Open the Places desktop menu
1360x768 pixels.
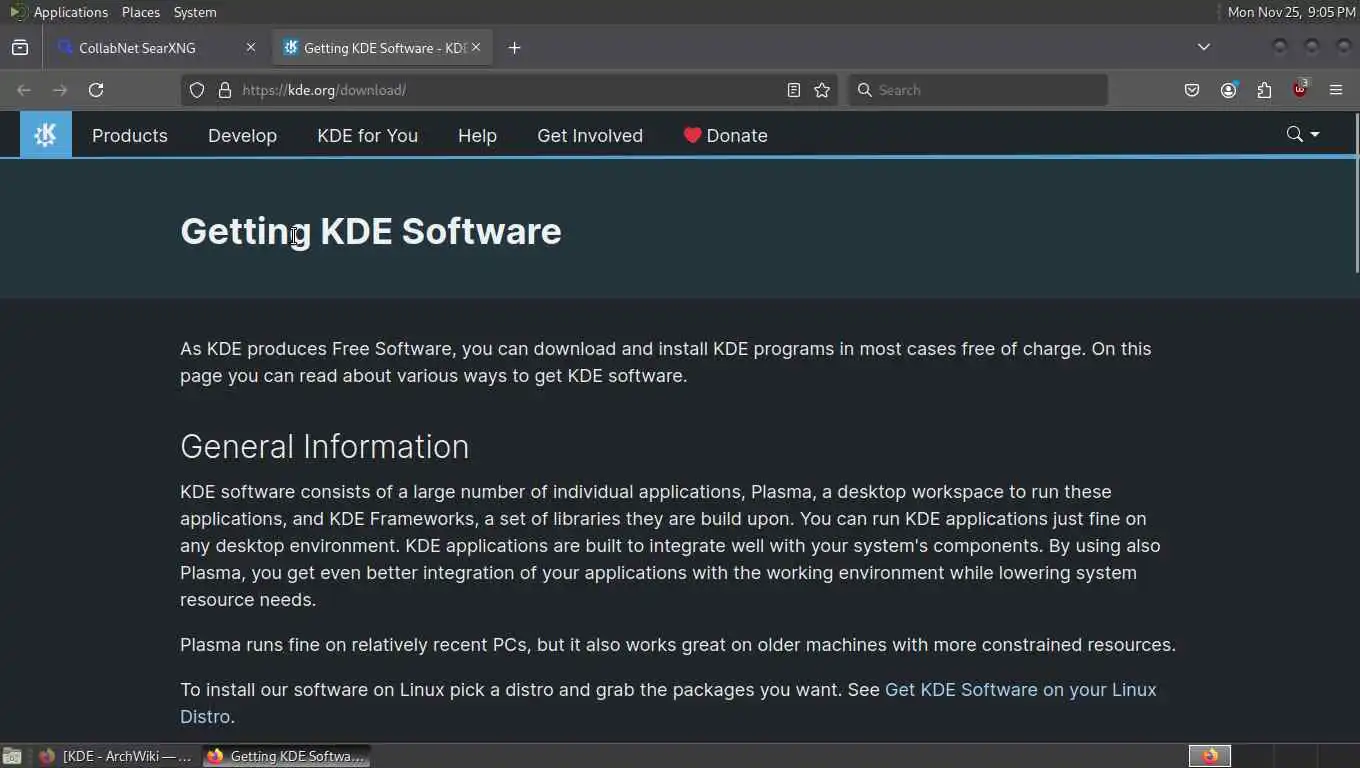[140, 12]
